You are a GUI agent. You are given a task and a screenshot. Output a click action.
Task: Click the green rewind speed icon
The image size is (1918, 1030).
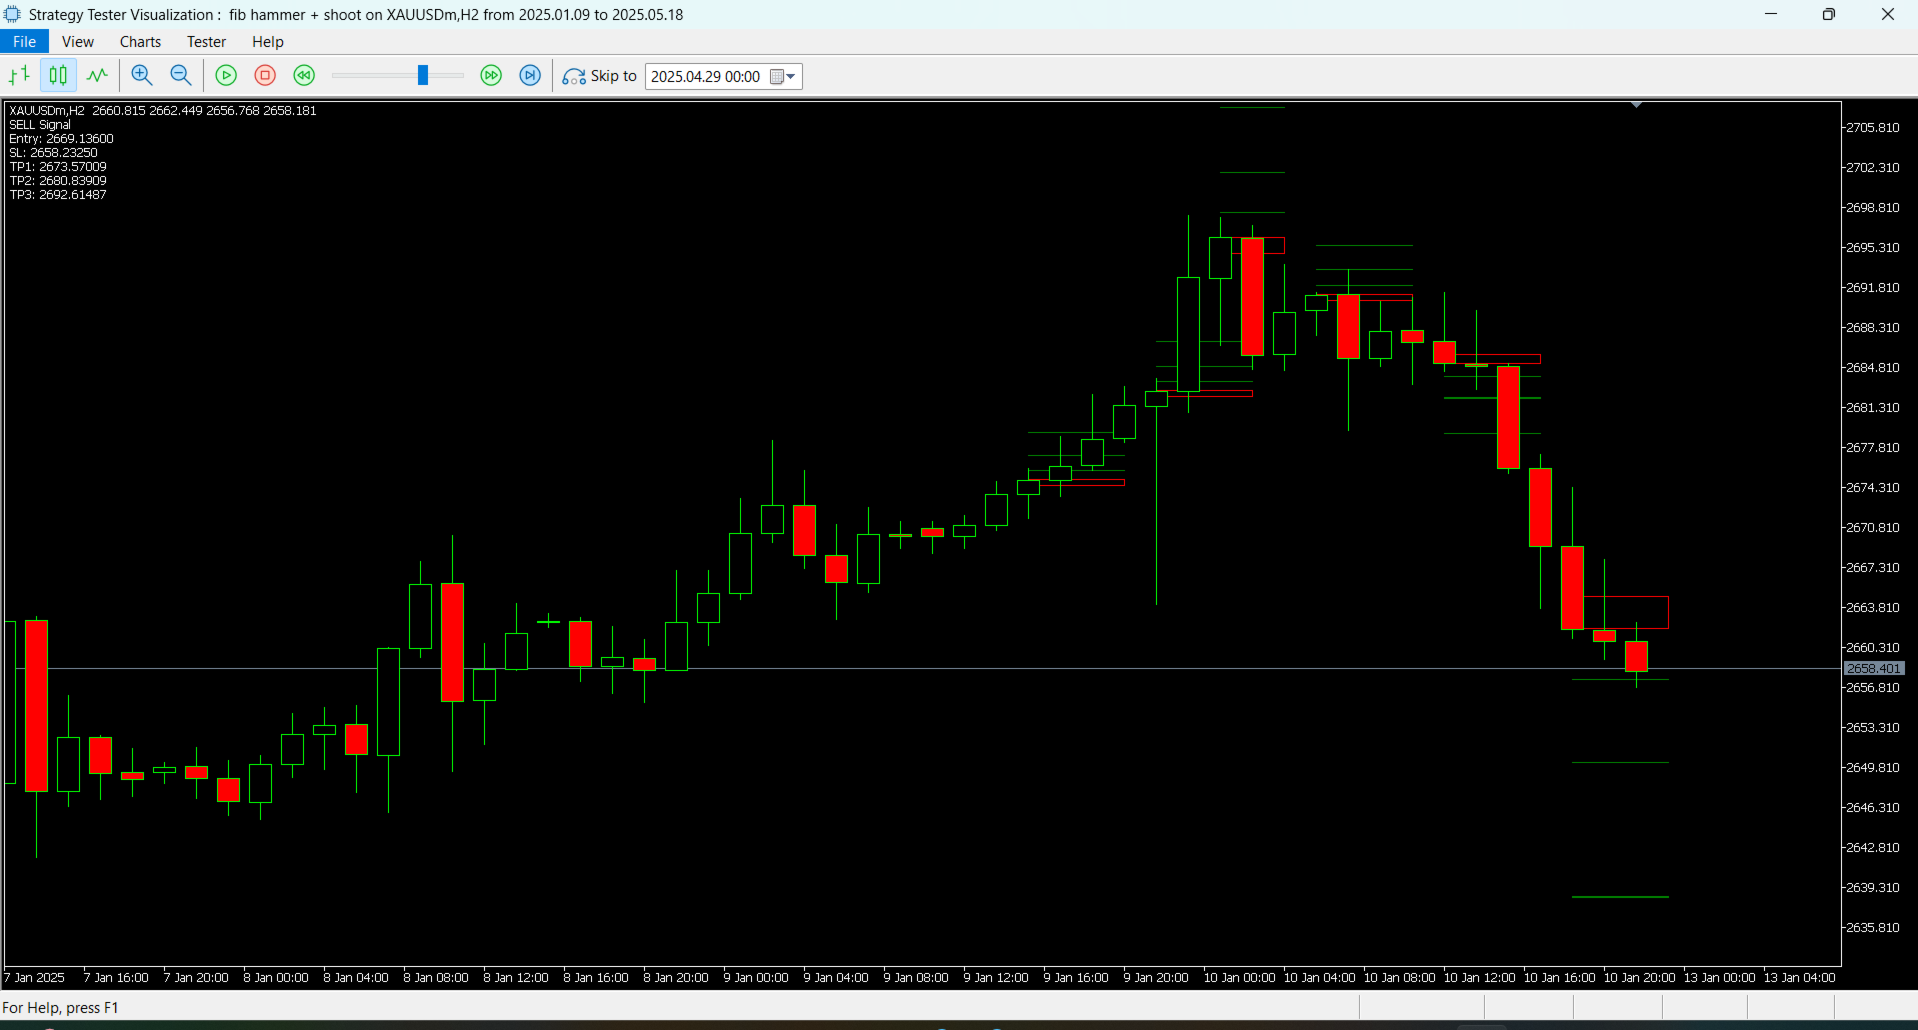[304, 75]
